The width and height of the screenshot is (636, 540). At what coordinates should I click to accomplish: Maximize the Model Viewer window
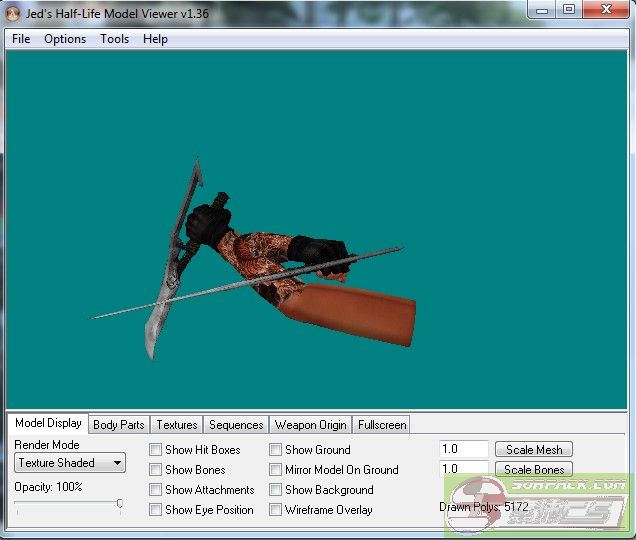[x=569, y=9]
